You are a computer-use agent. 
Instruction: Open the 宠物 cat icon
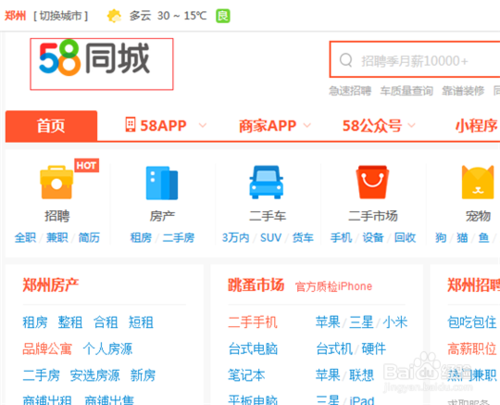(478, 182)
